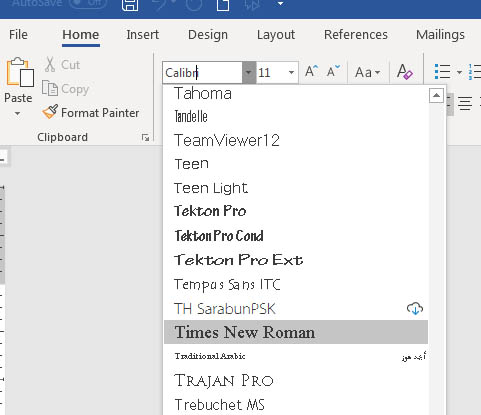Switch to the Design tab
Image resolution: width=481 pixels, height=415 pixels.
[x=208, y=35]
